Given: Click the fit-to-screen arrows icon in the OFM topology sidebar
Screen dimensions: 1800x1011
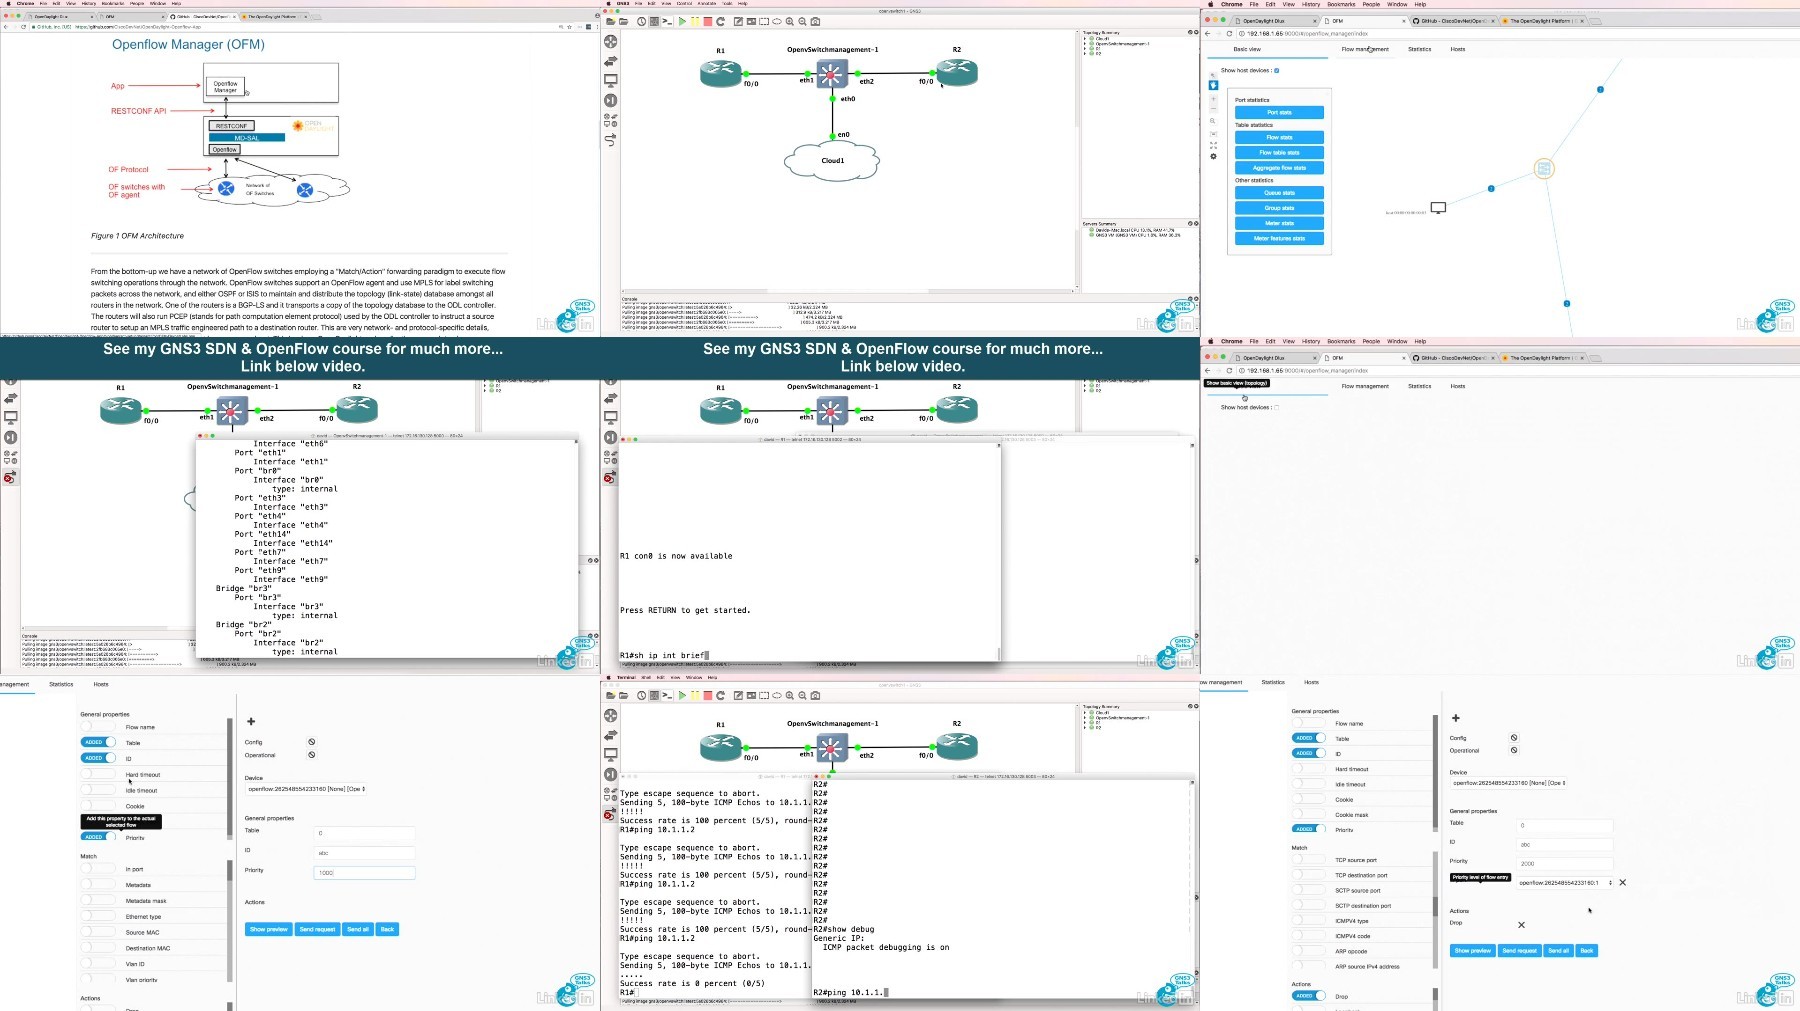Looking at the screenshot, I should coord(1213,145).
